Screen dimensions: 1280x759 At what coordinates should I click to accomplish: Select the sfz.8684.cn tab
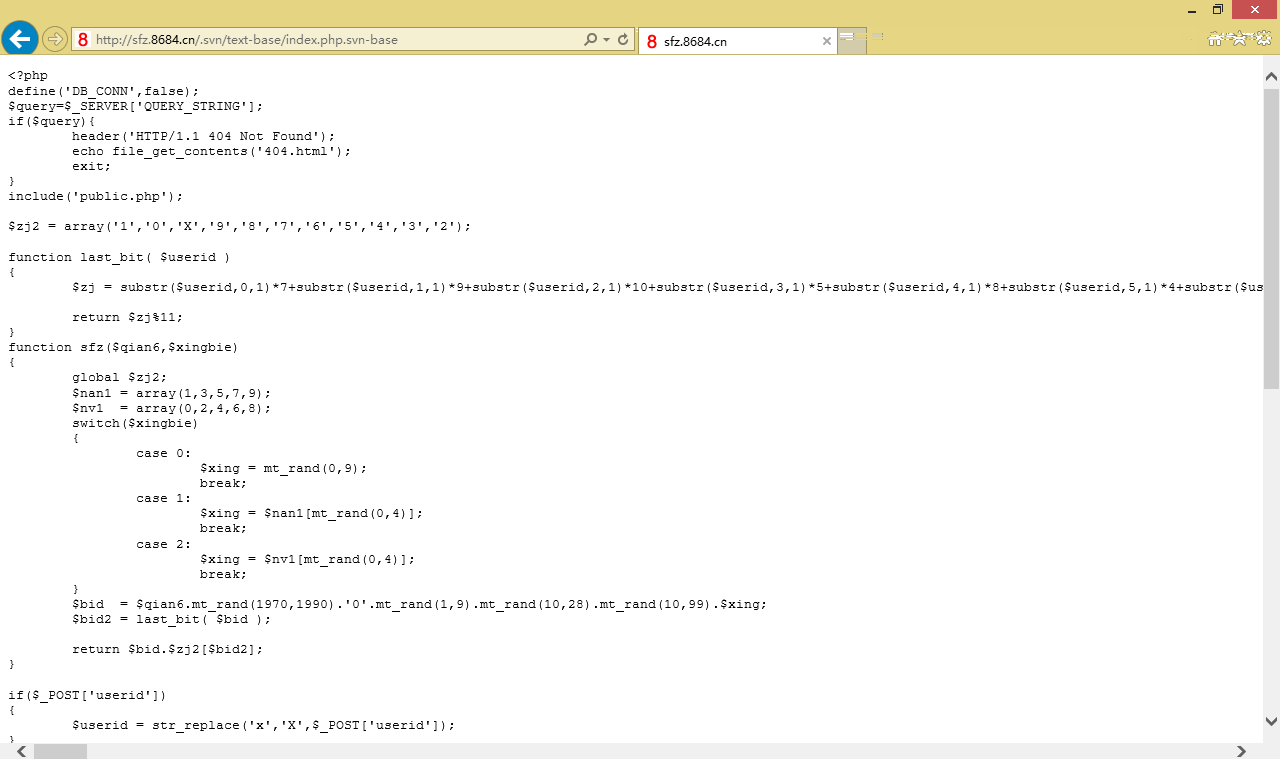click(737, 41)
